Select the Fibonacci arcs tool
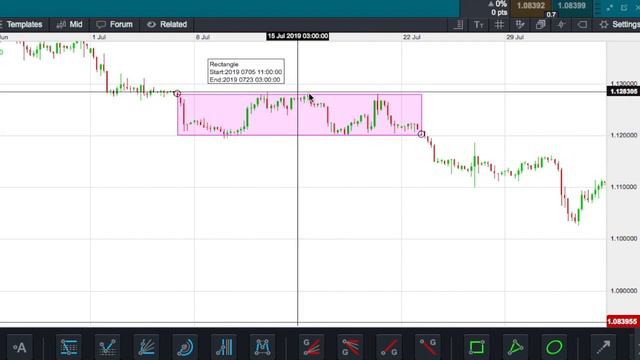Screen dimensions: 640x360 (185, 347)
